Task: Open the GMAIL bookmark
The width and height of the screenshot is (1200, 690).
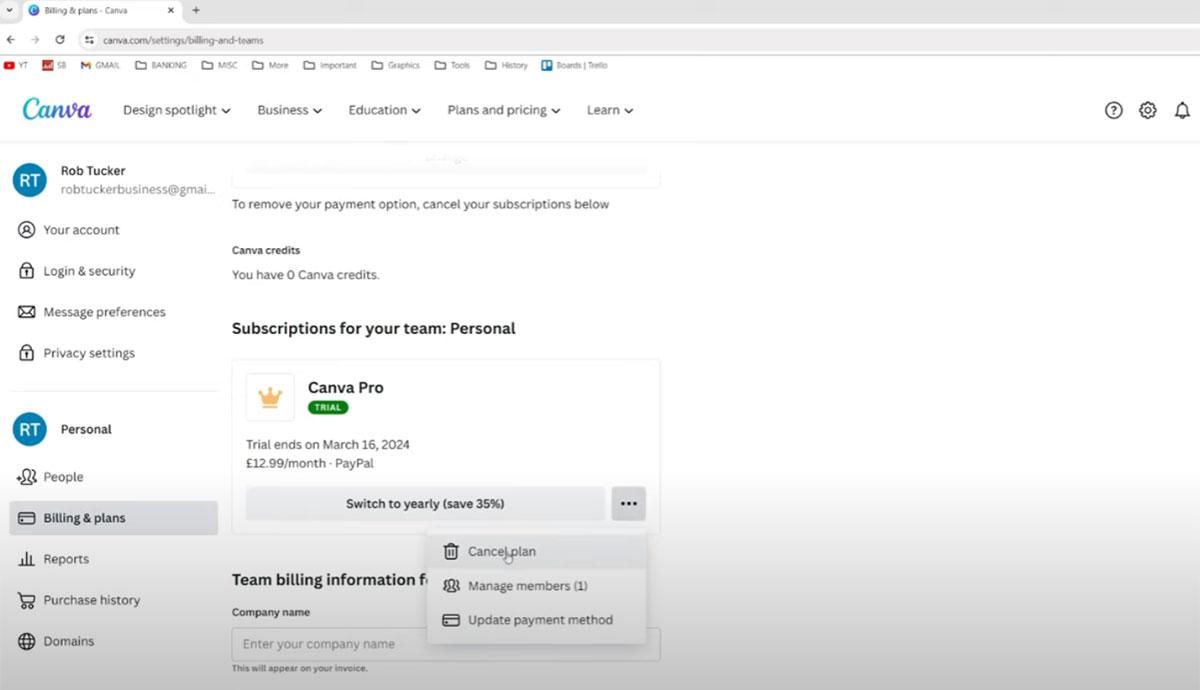Action: tap(98, 65)
